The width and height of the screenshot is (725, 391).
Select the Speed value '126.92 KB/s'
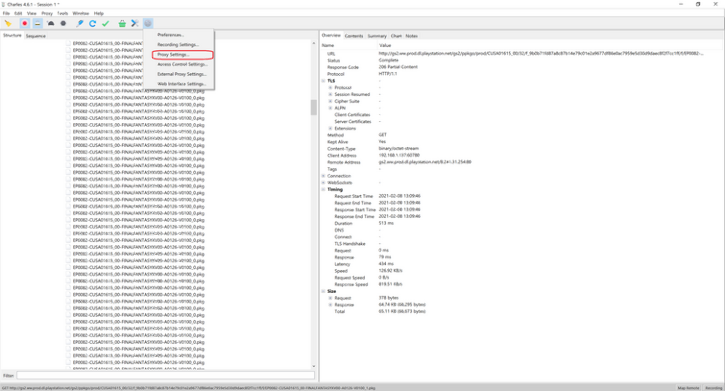click(x=391, y=271)
